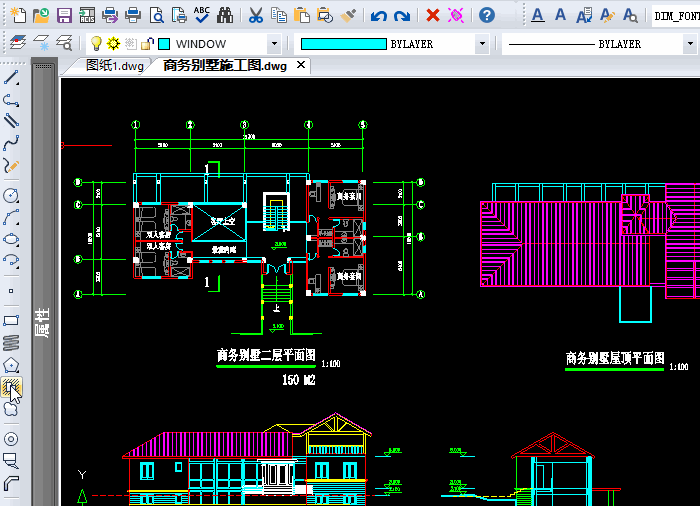The image size is (700, 506).
Task: Cut selection with scissors icon
Action: [256, 15]
